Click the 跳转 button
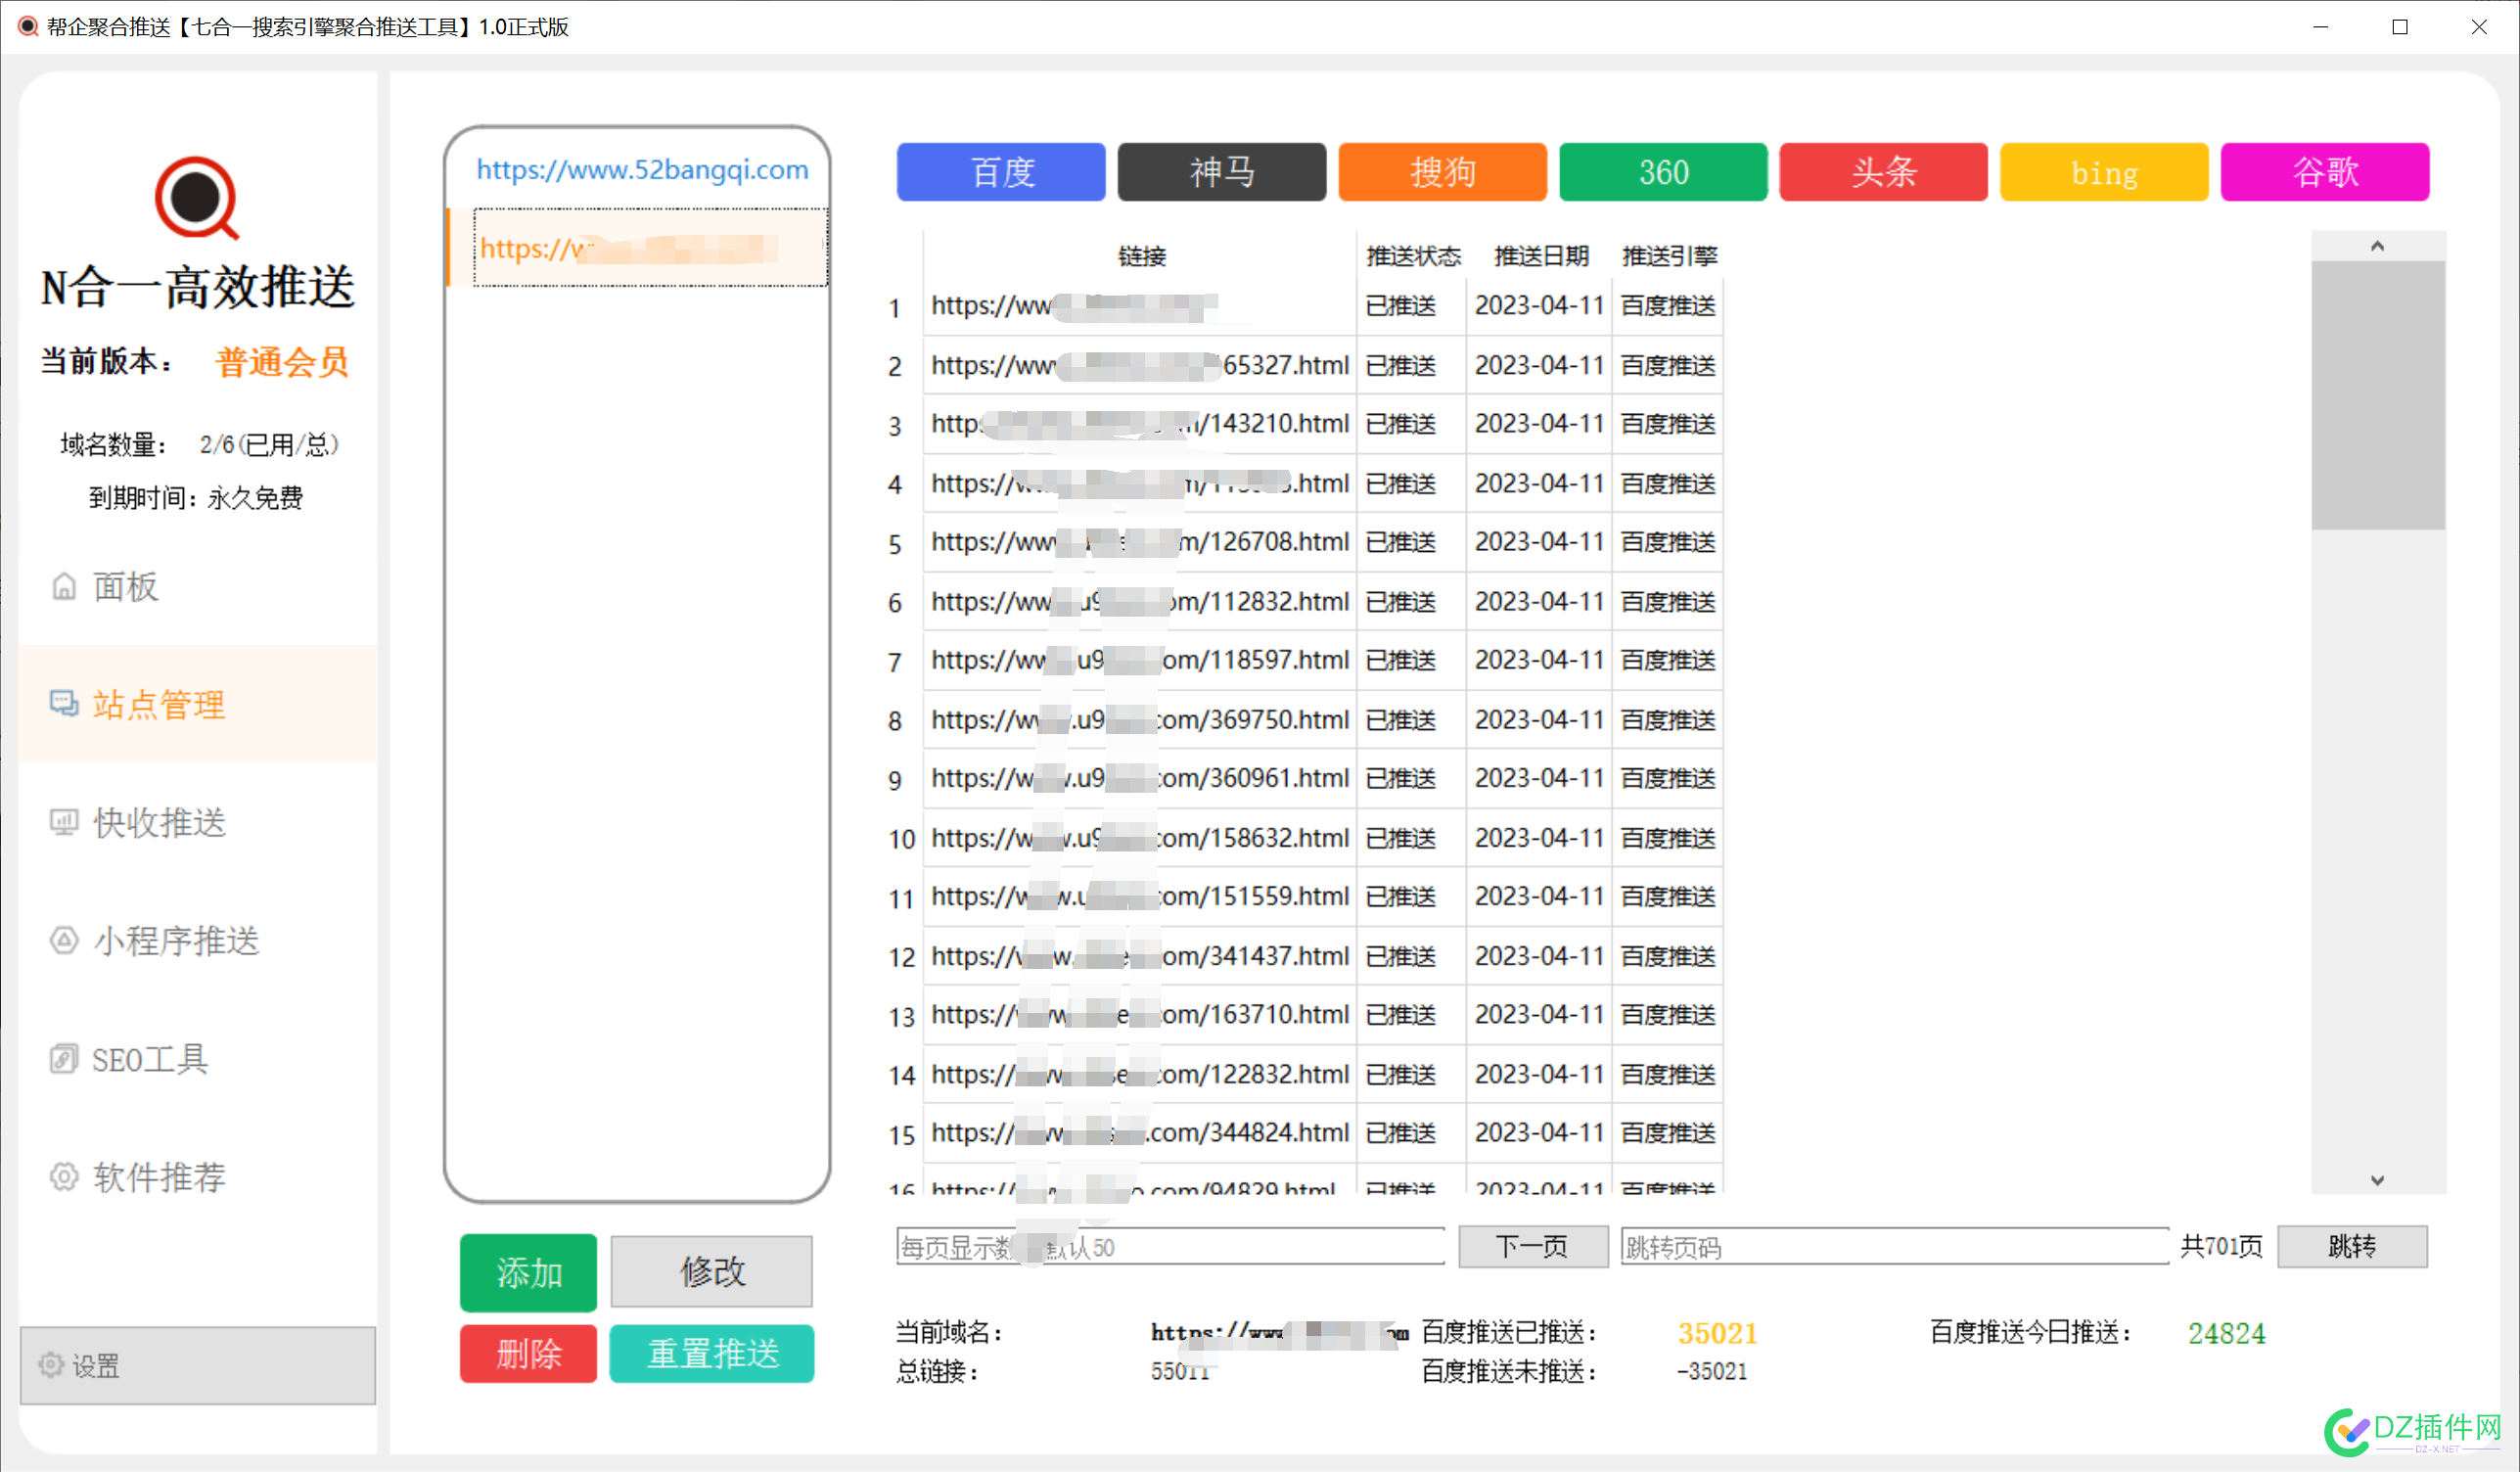This screenshot has height=1472, width=2520. [2353, 1246]
